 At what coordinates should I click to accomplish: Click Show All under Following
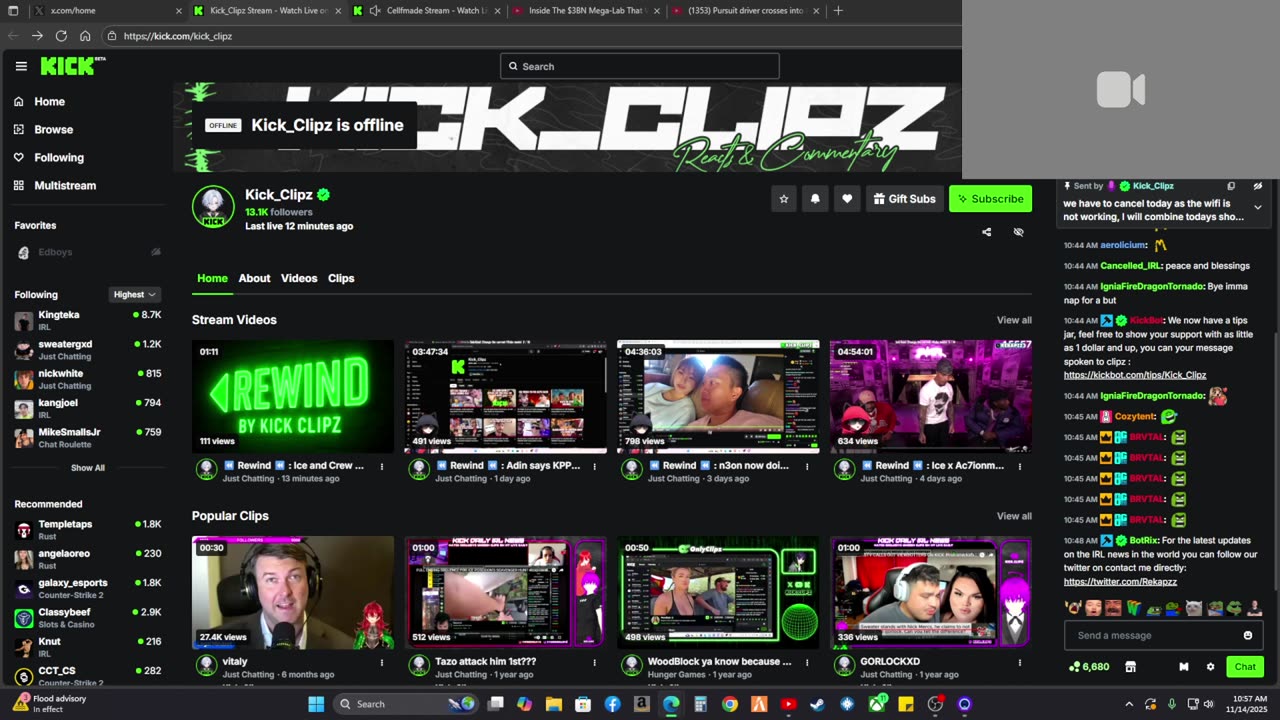click(x=87, y=468)
